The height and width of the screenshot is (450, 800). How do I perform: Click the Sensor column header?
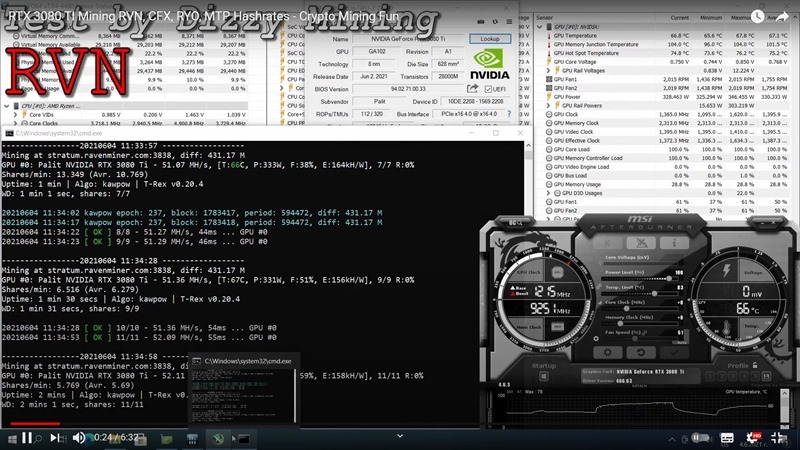(545, 17)
